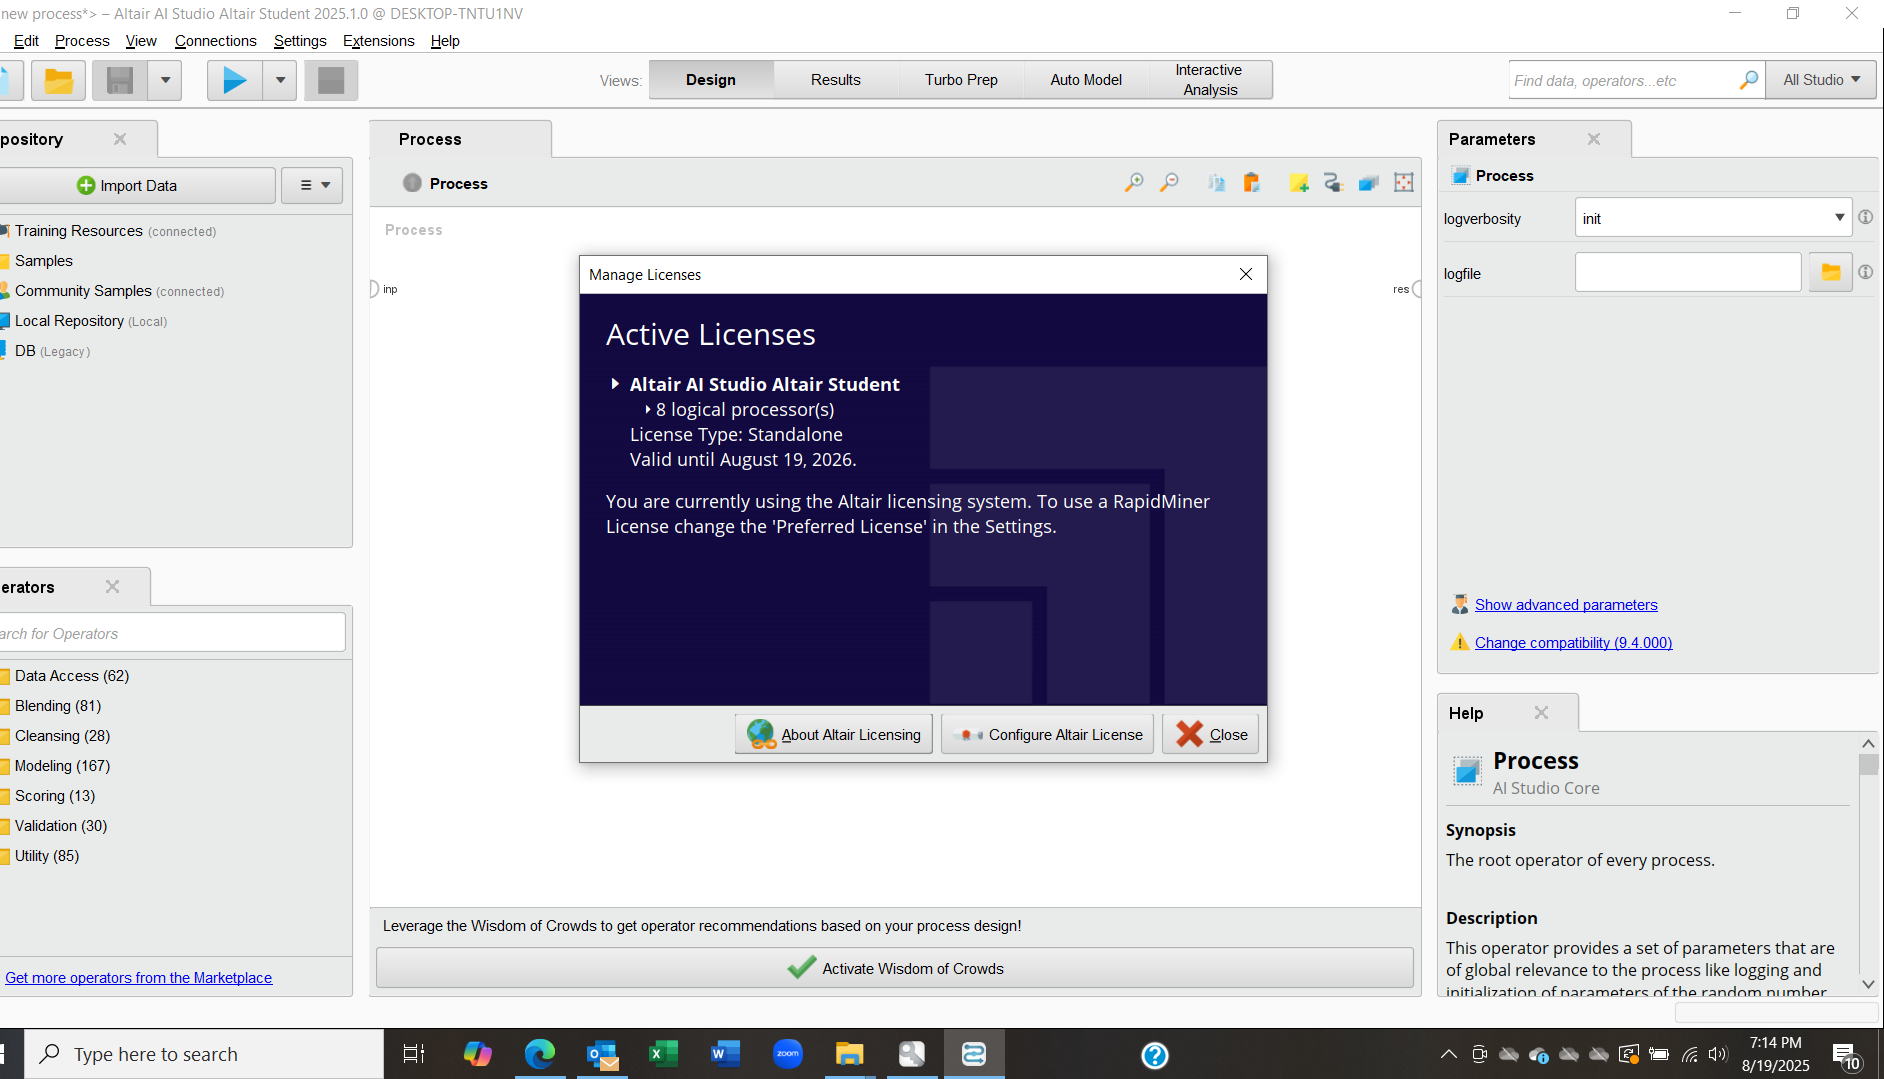Click the blue stacked operators icon in Process toolbar

(x=1369, y=183)
